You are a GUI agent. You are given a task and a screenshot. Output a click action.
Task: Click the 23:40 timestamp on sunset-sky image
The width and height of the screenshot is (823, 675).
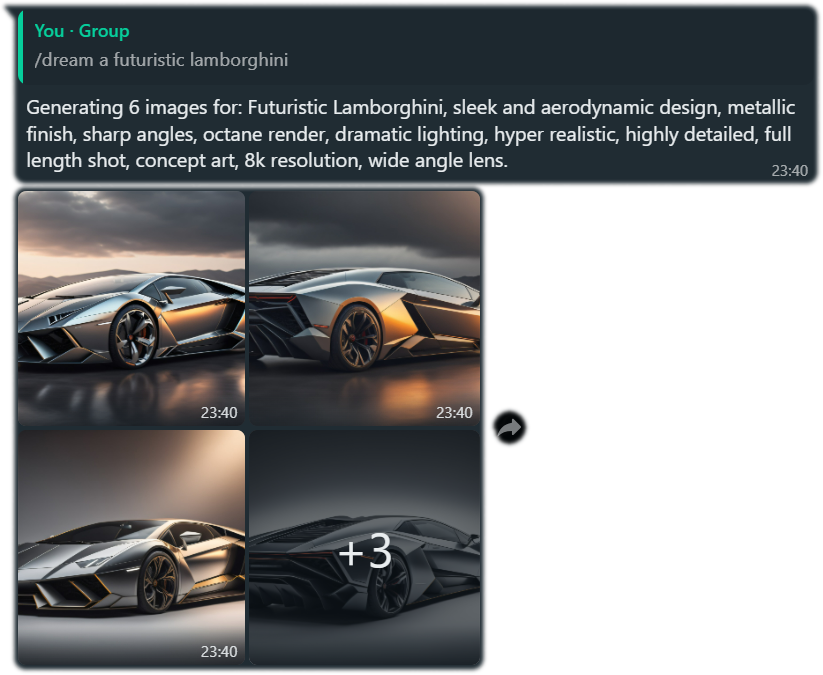pyautogui.click(x=219, y=413)
